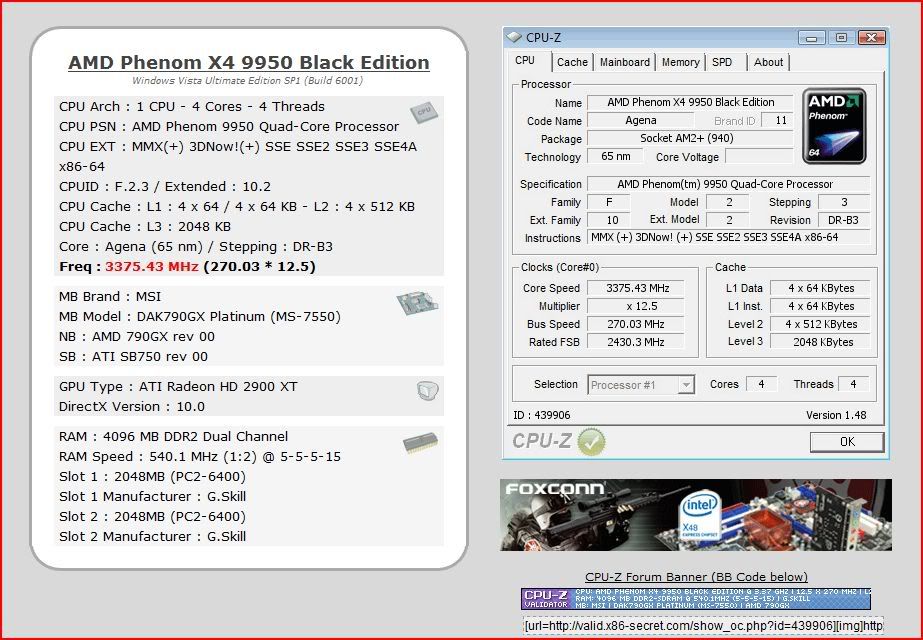Open the Cache tab
This screenshot has height=640, width=923.
(x=572, y=62)
